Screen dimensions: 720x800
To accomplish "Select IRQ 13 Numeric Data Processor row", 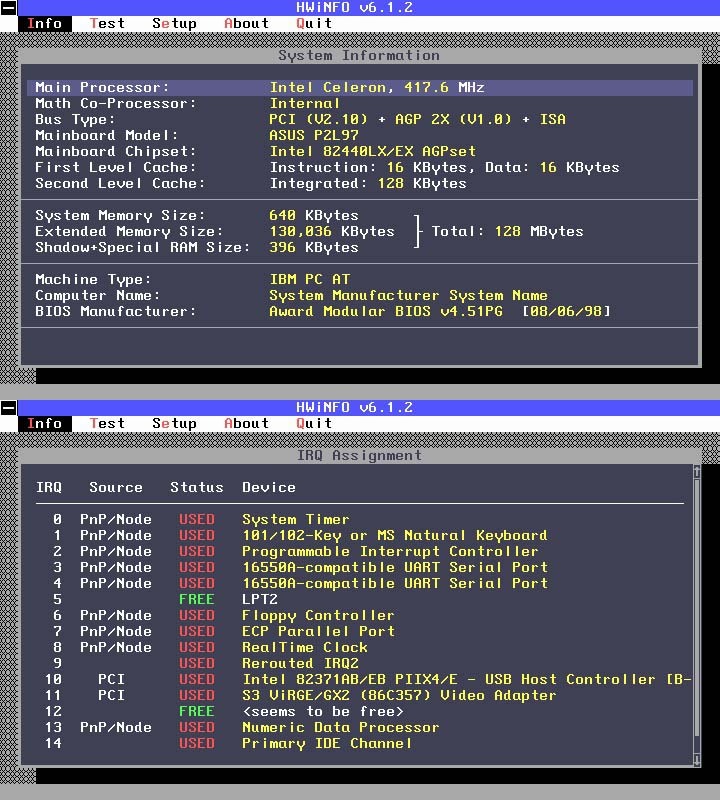I will point(360,728).
